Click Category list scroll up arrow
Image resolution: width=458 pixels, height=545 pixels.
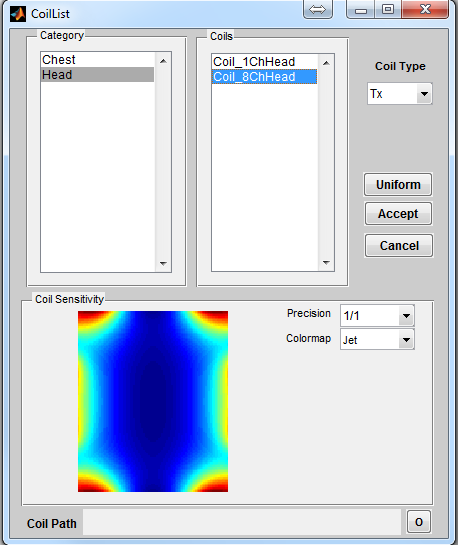pos(163,61)
